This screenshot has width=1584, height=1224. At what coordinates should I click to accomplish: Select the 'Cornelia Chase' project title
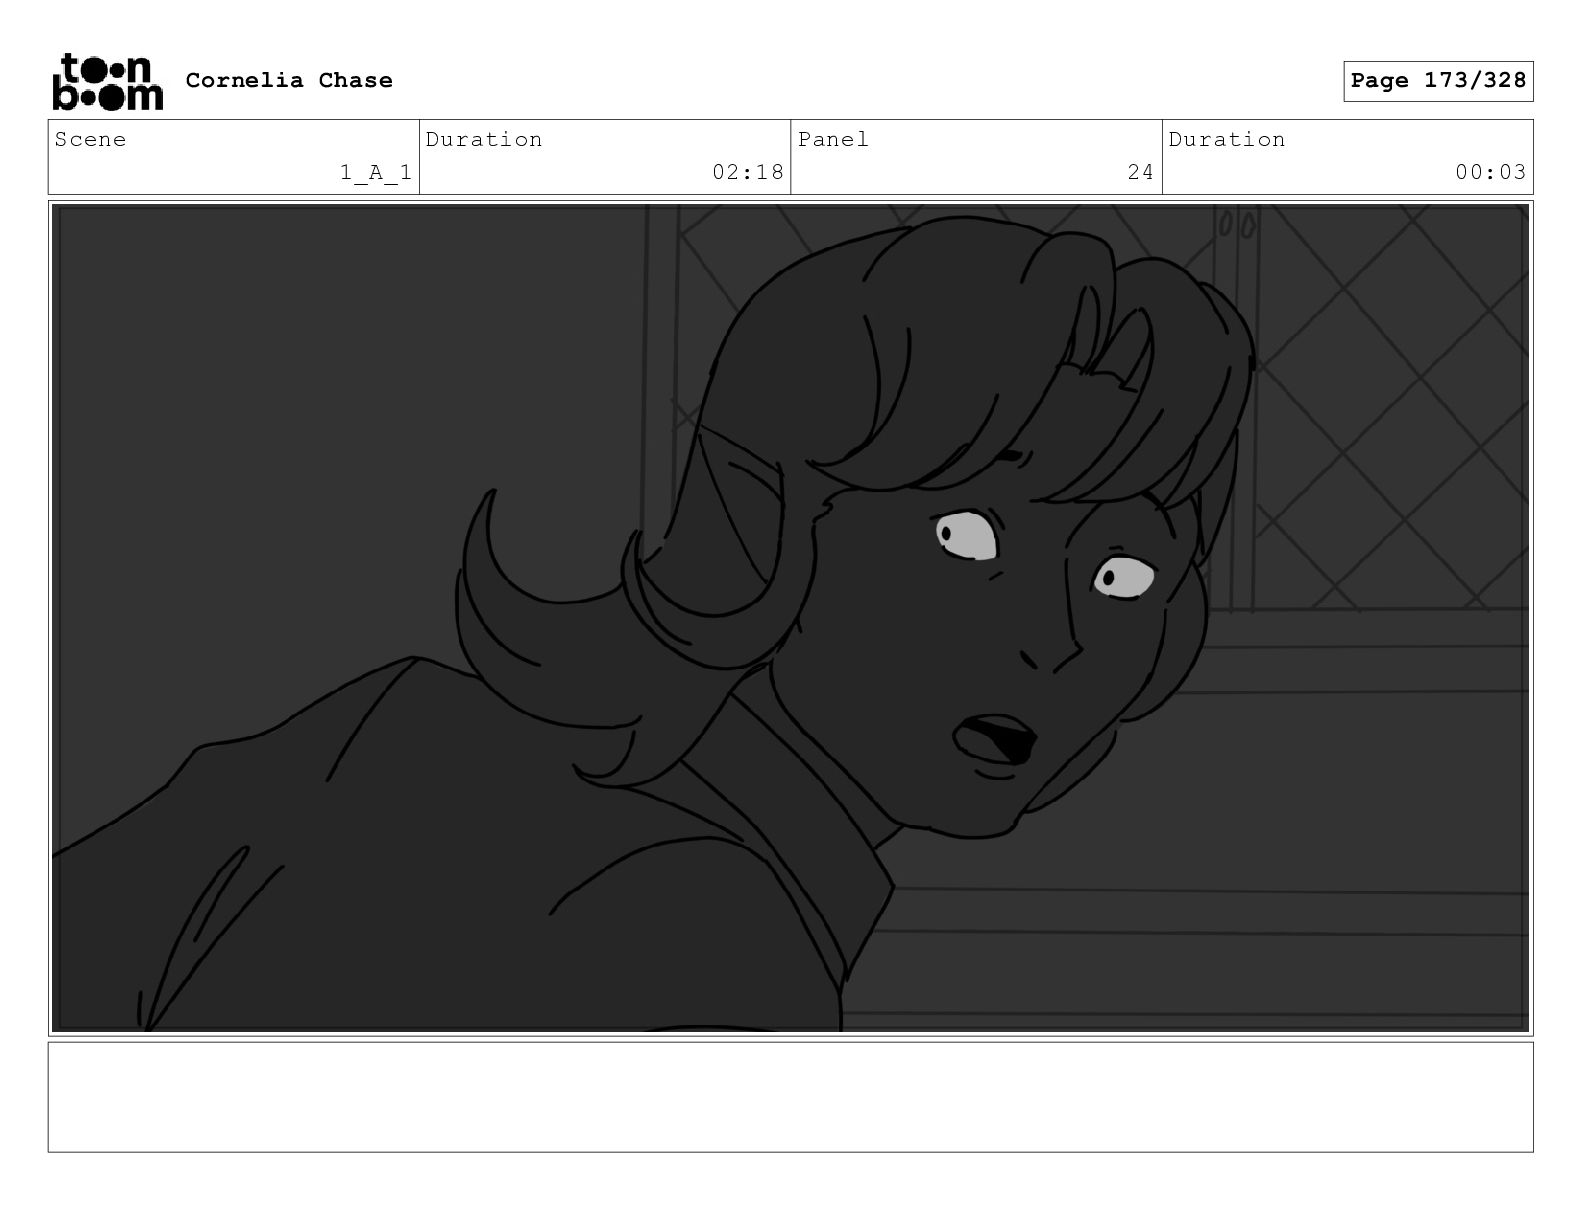[x=289, y=80]
